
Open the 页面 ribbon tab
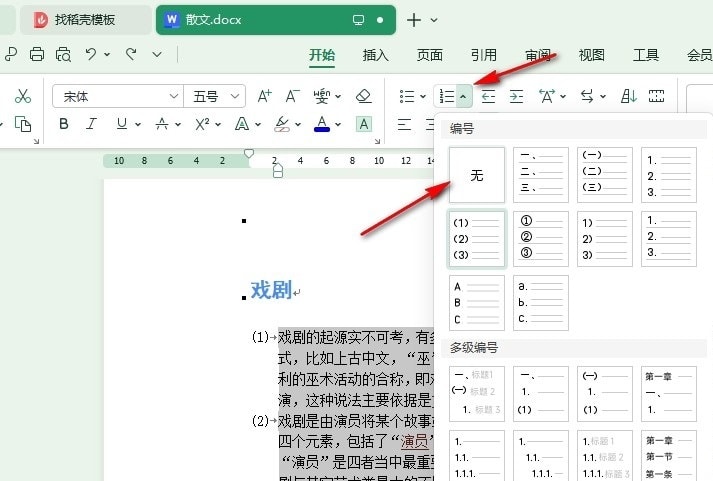[430, 55]
